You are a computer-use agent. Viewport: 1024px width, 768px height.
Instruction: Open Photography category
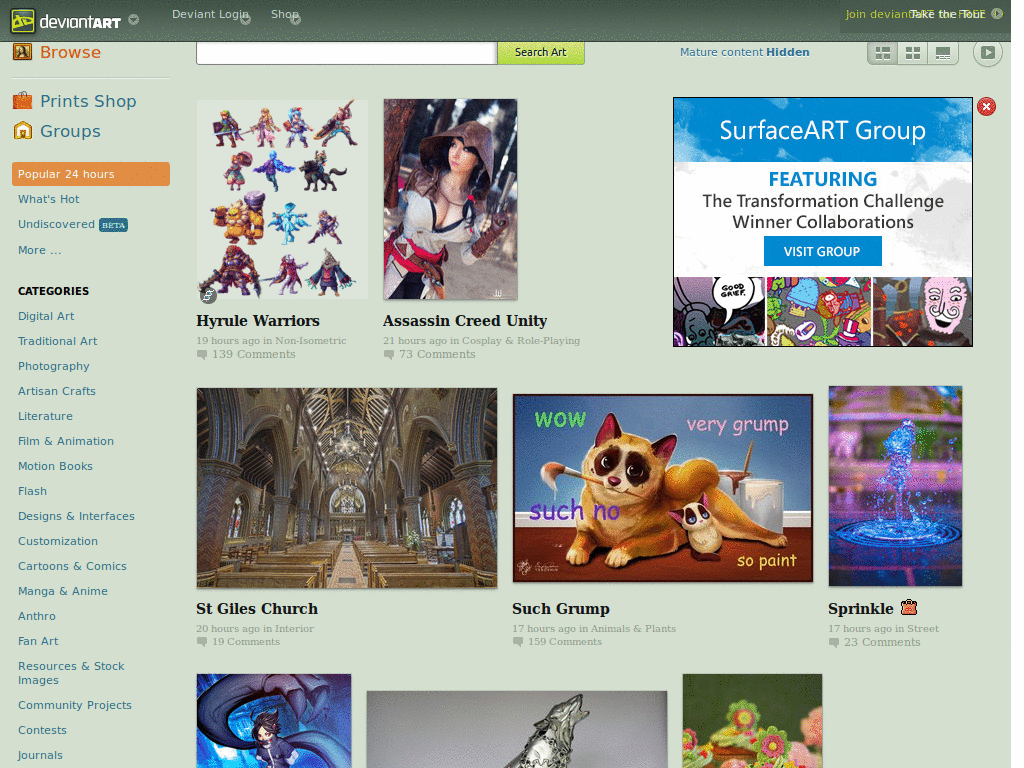(54, 366)
